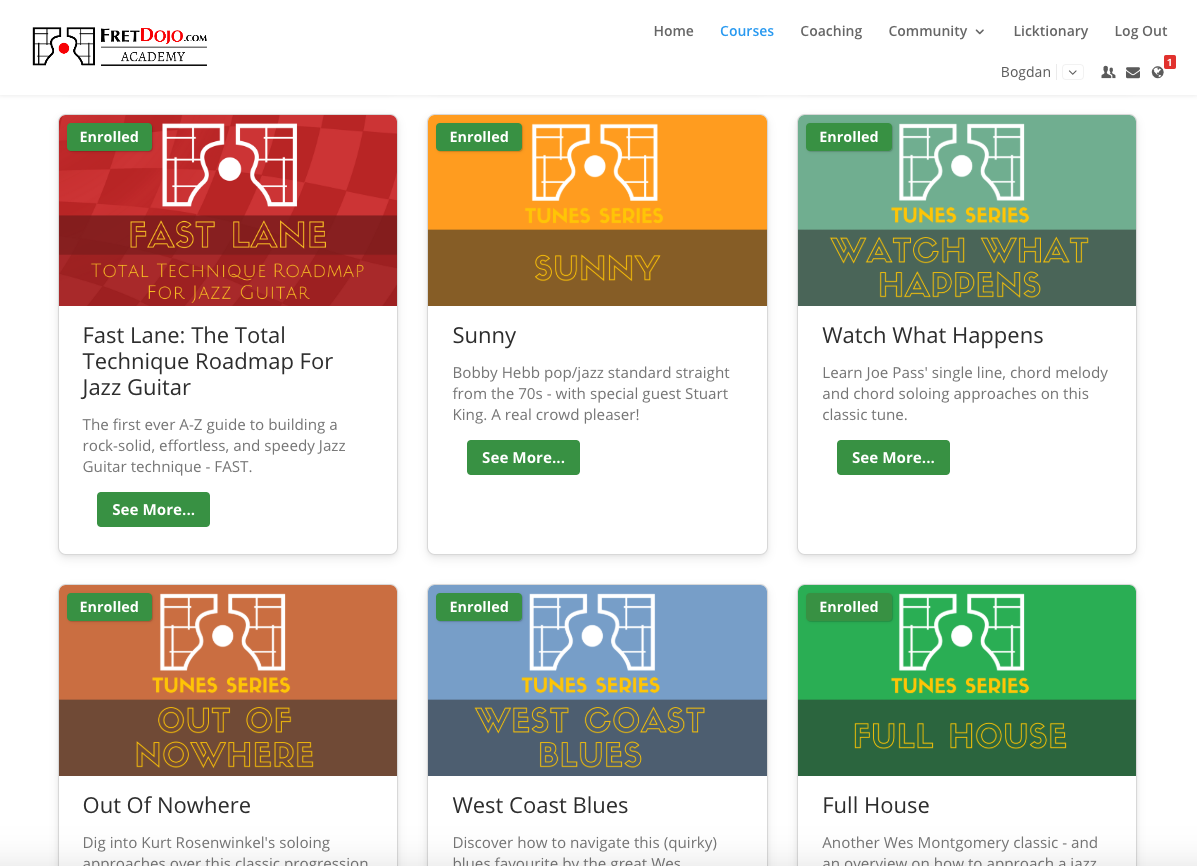Click See More under Fast Lane

[153, 509]
